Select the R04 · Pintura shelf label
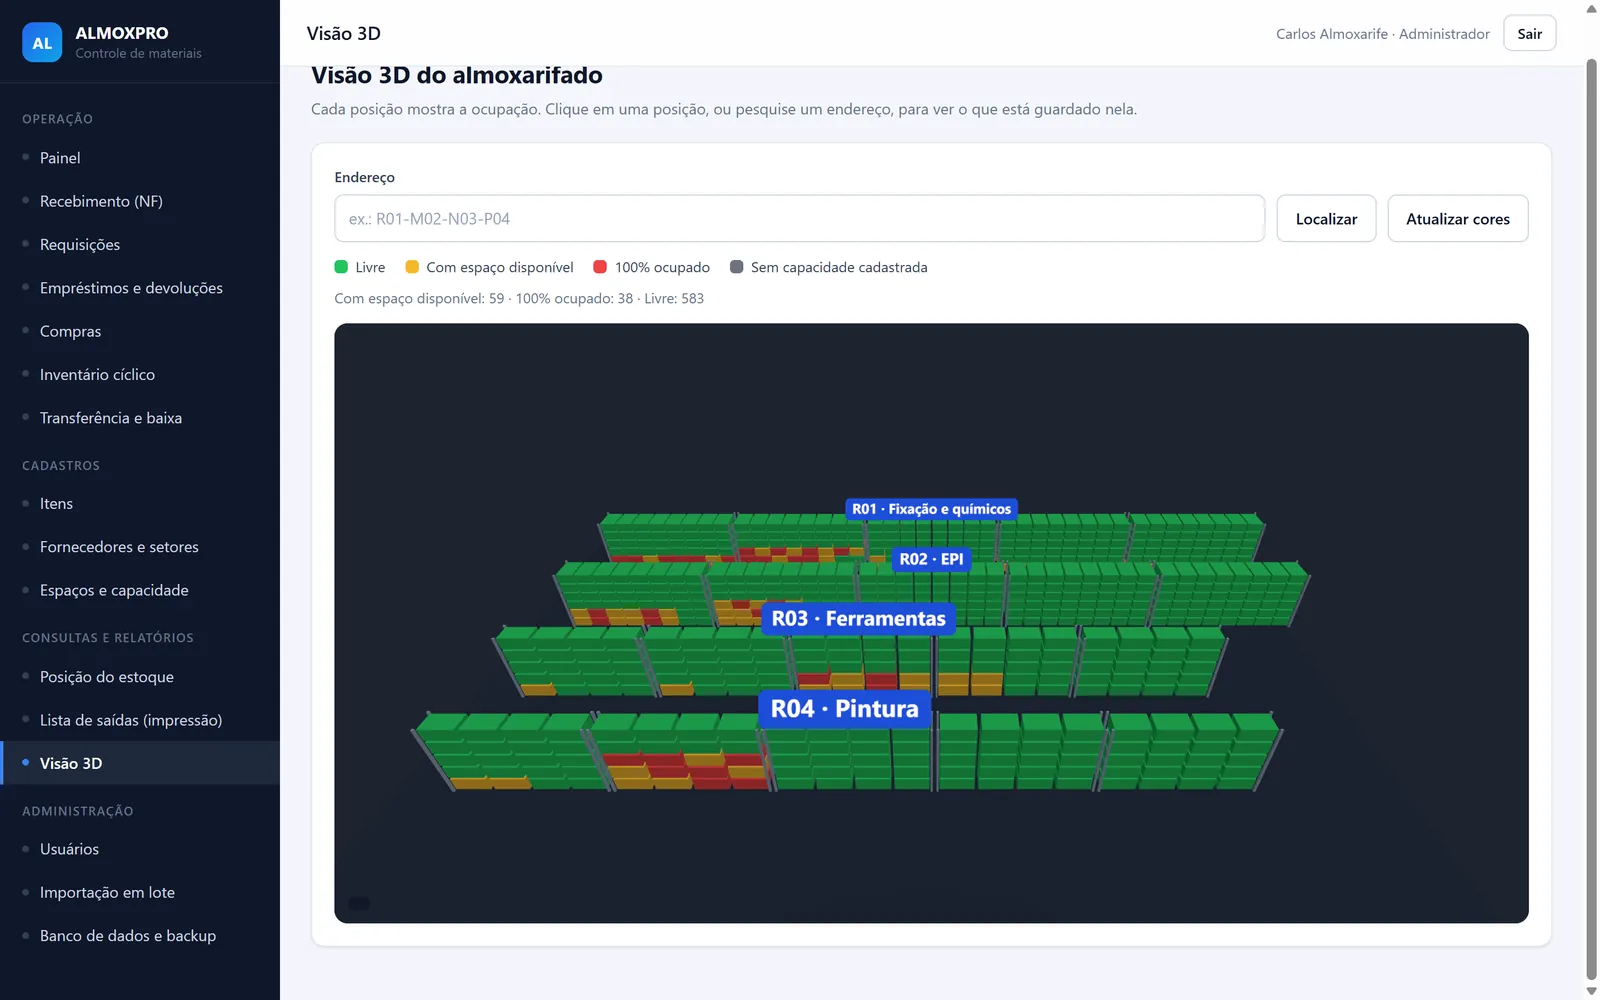Viewport: 1600px width, 1000px height. (x=844, y=708)
